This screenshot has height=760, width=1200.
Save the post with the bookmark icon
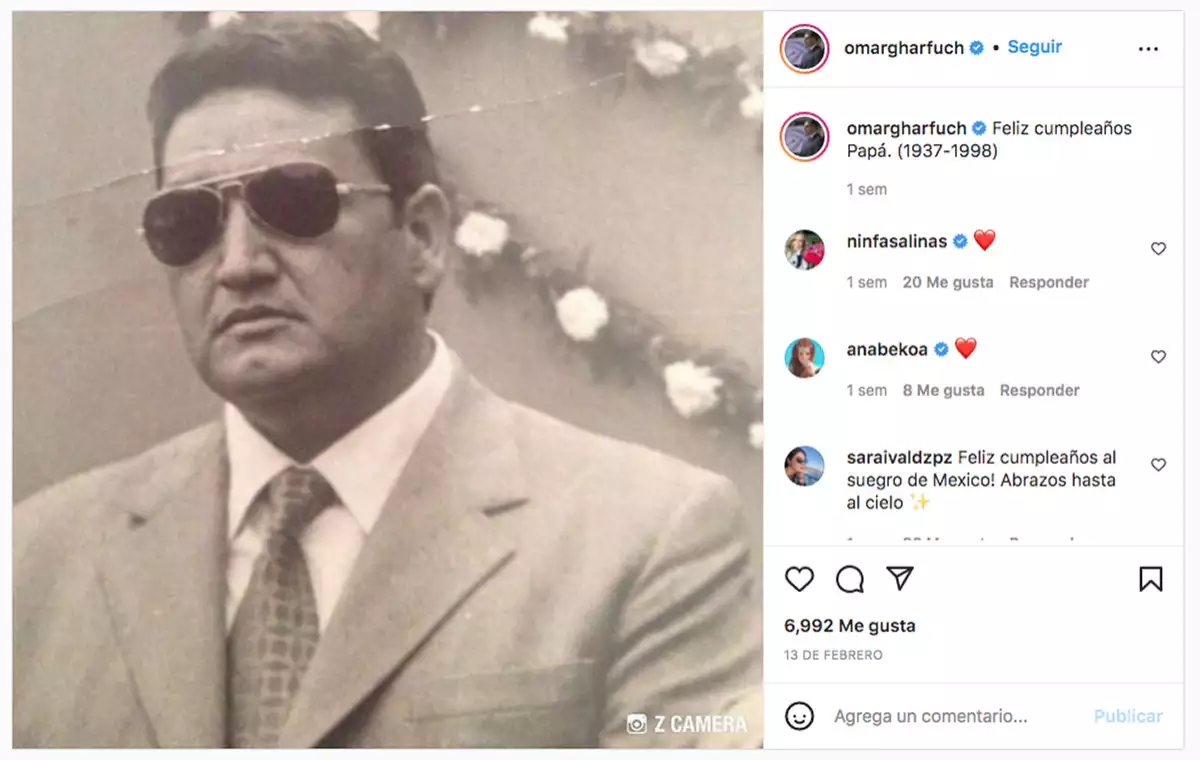pyautogui.click(x=1152, y=578)
